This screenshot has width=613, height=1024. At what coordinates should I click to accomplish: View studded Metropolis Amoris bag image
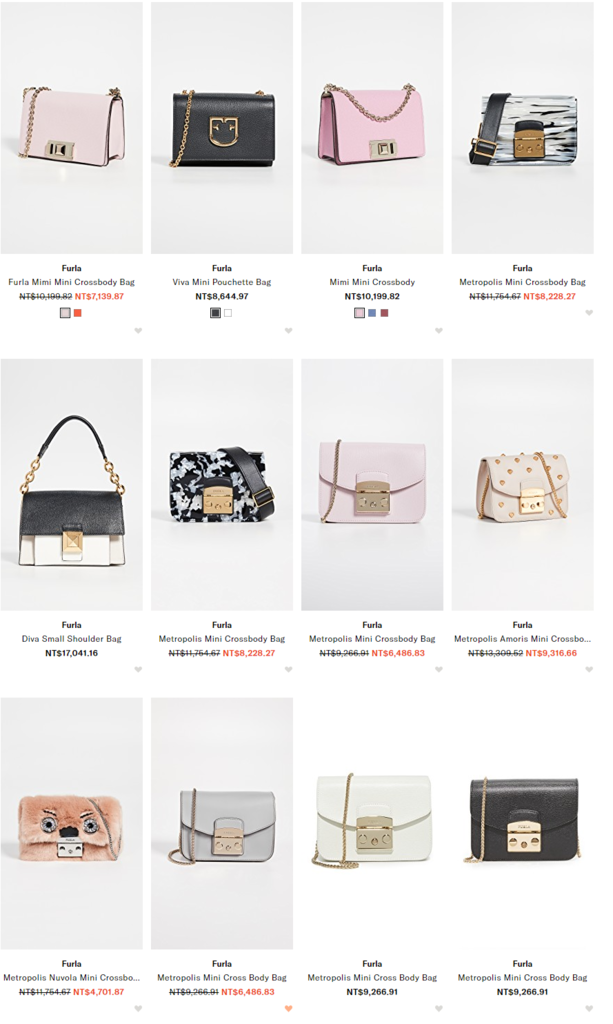[x=522, y=485]
